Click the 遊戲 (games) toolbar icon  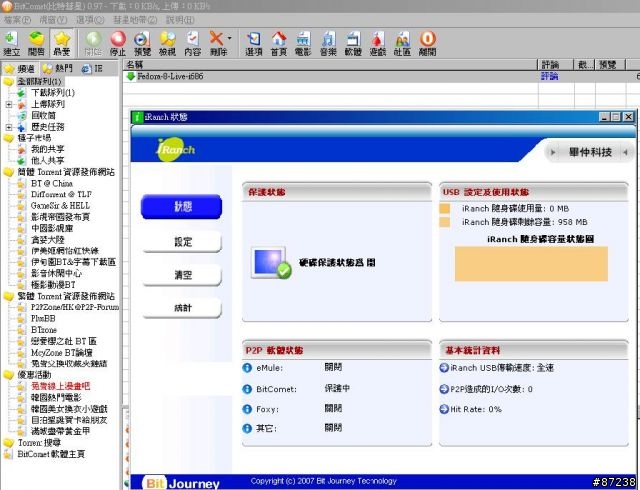coord(378,43)
